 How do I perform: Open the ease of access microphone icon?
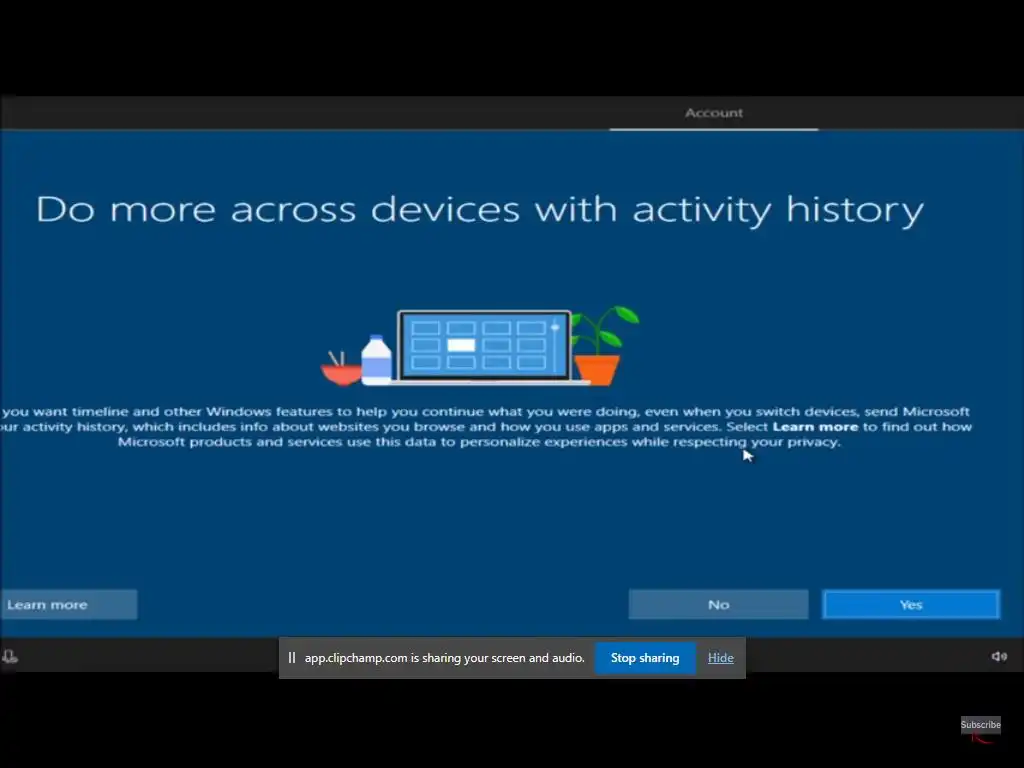10,656
